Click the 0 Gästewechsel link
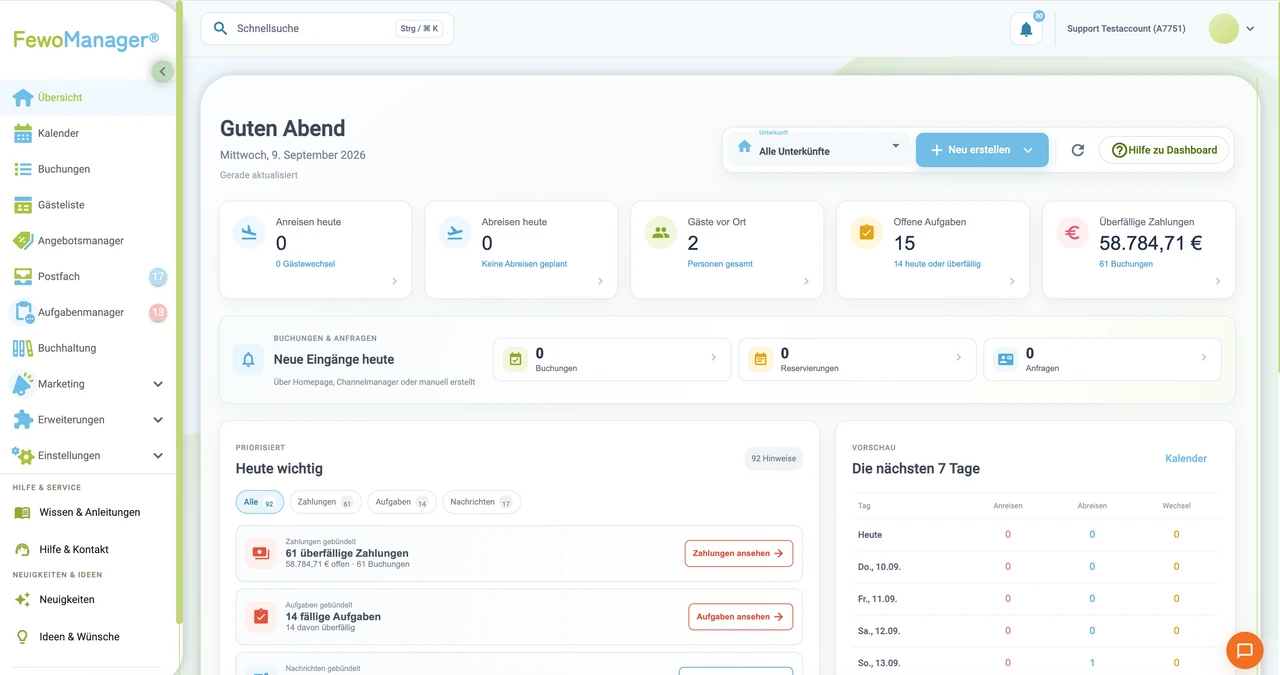This screenshot has height=675, width=1280. 306,264
